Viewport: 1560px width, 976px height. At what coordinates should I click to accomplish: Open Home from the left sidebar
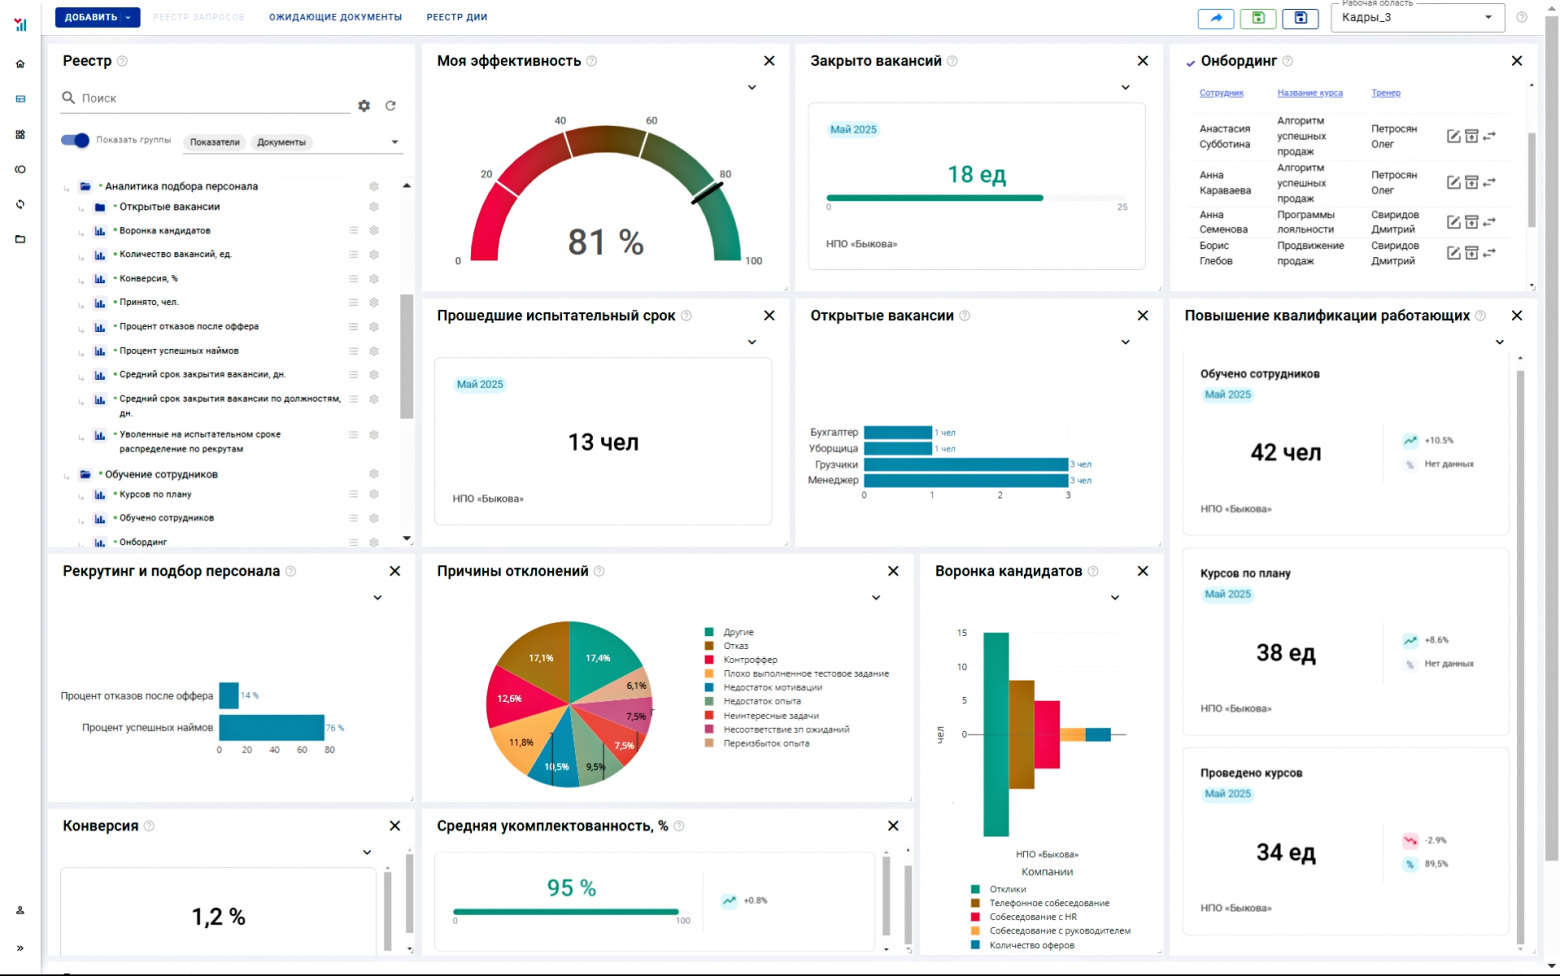[x=20, y=64]
